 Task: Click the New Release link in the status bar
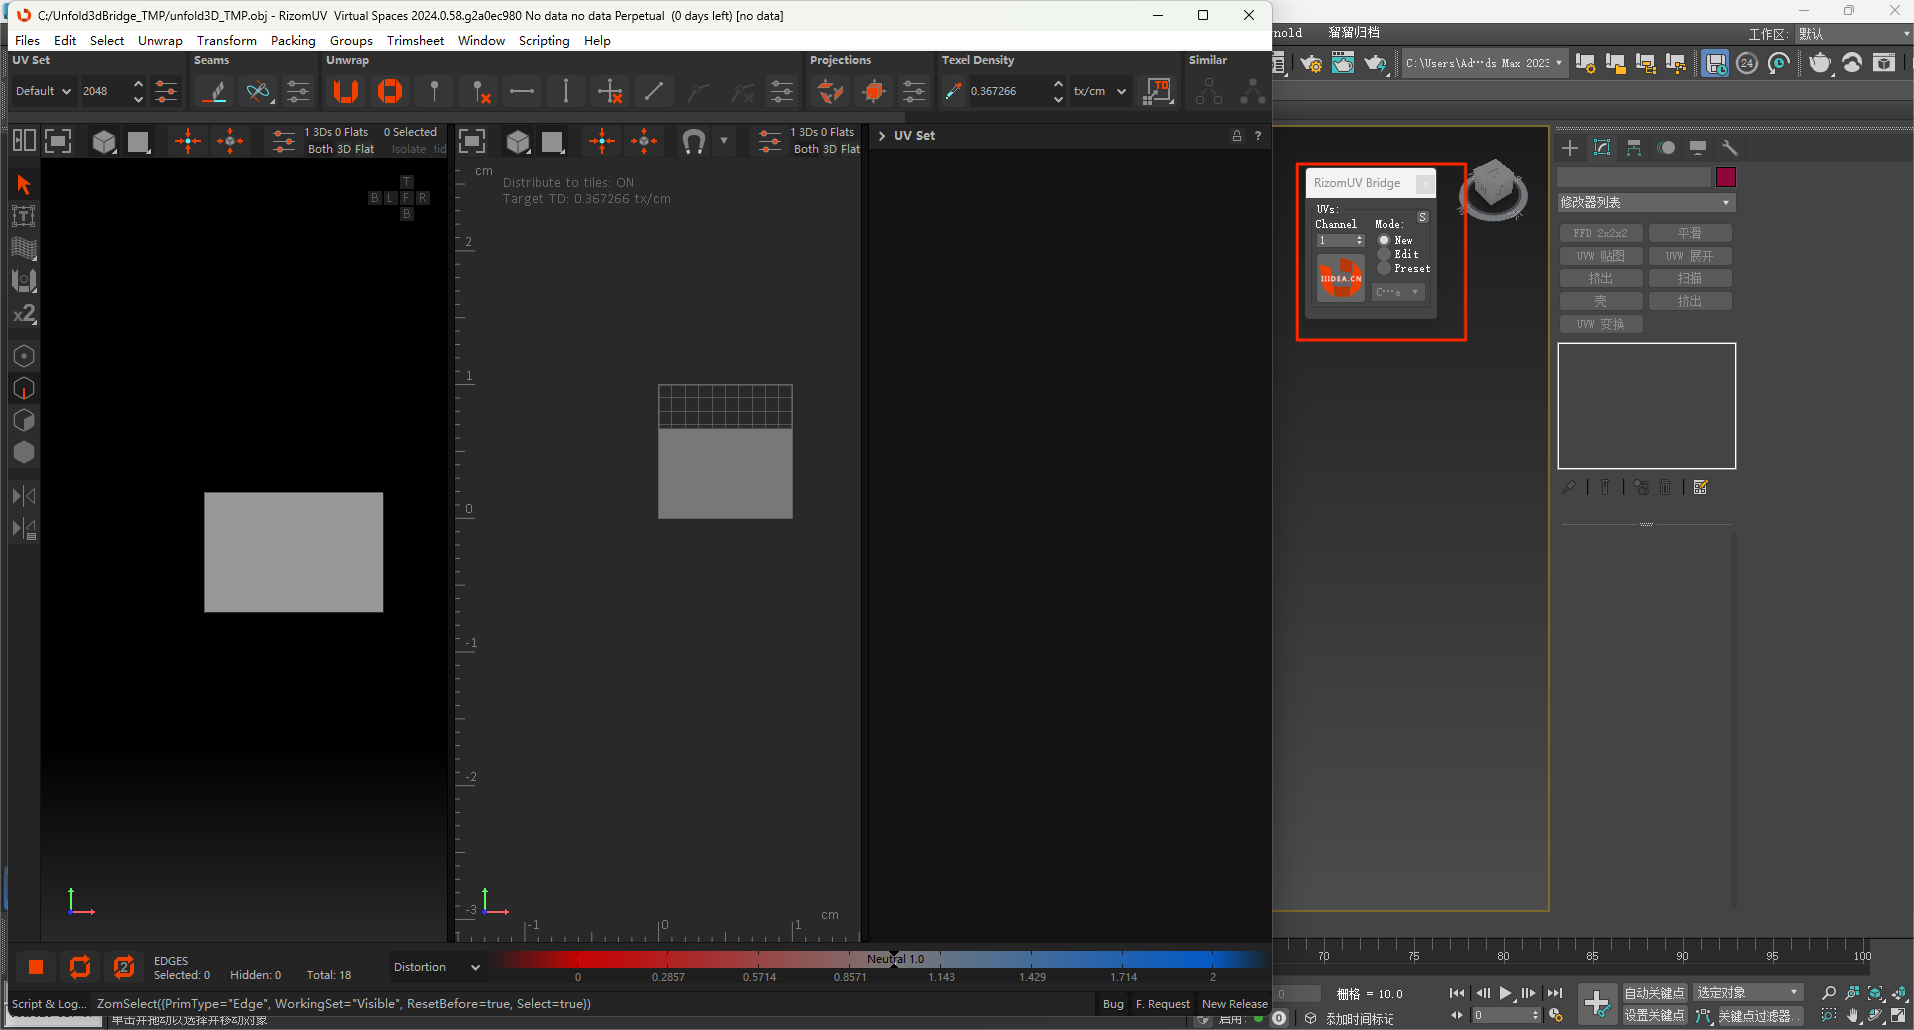[x=1234, y=1004]
